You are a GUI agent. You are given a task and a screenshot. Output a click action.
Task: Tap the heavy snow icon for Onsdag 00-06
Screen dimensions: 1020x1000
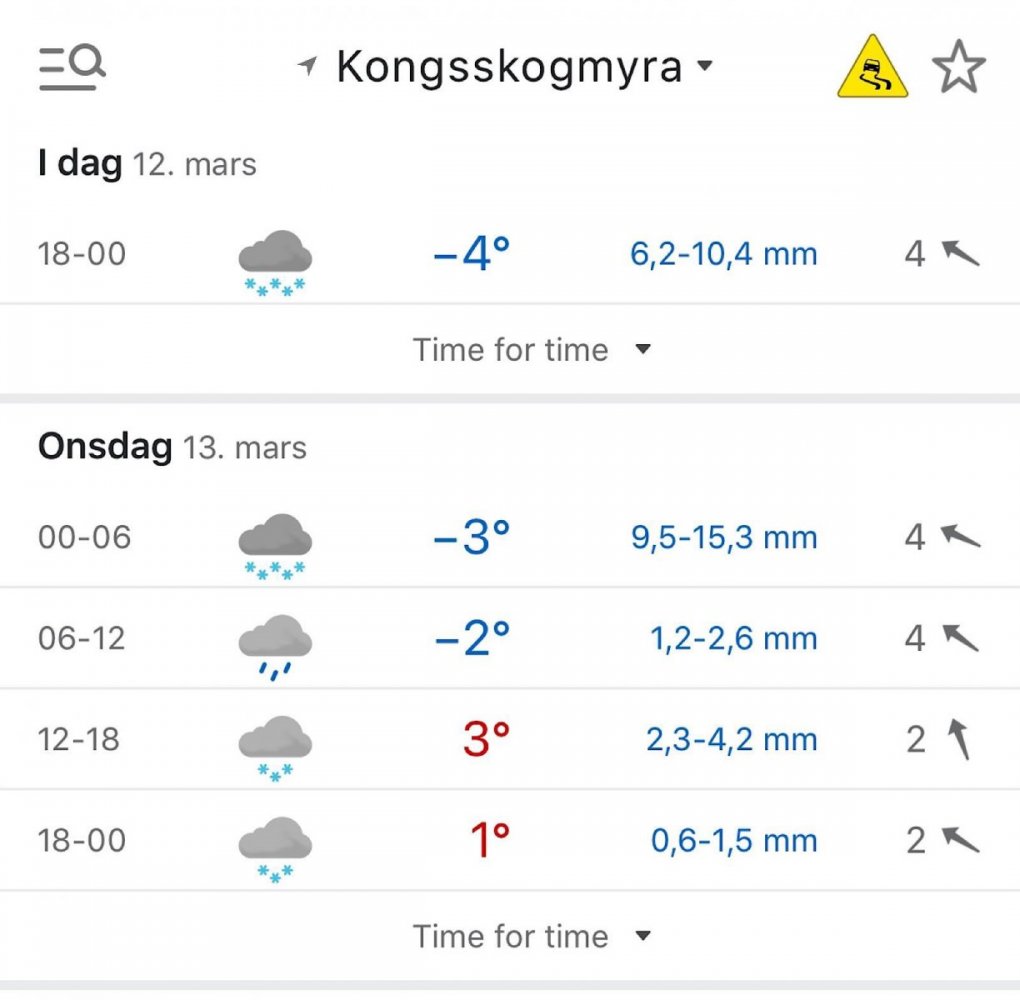[x=275, y=546]
